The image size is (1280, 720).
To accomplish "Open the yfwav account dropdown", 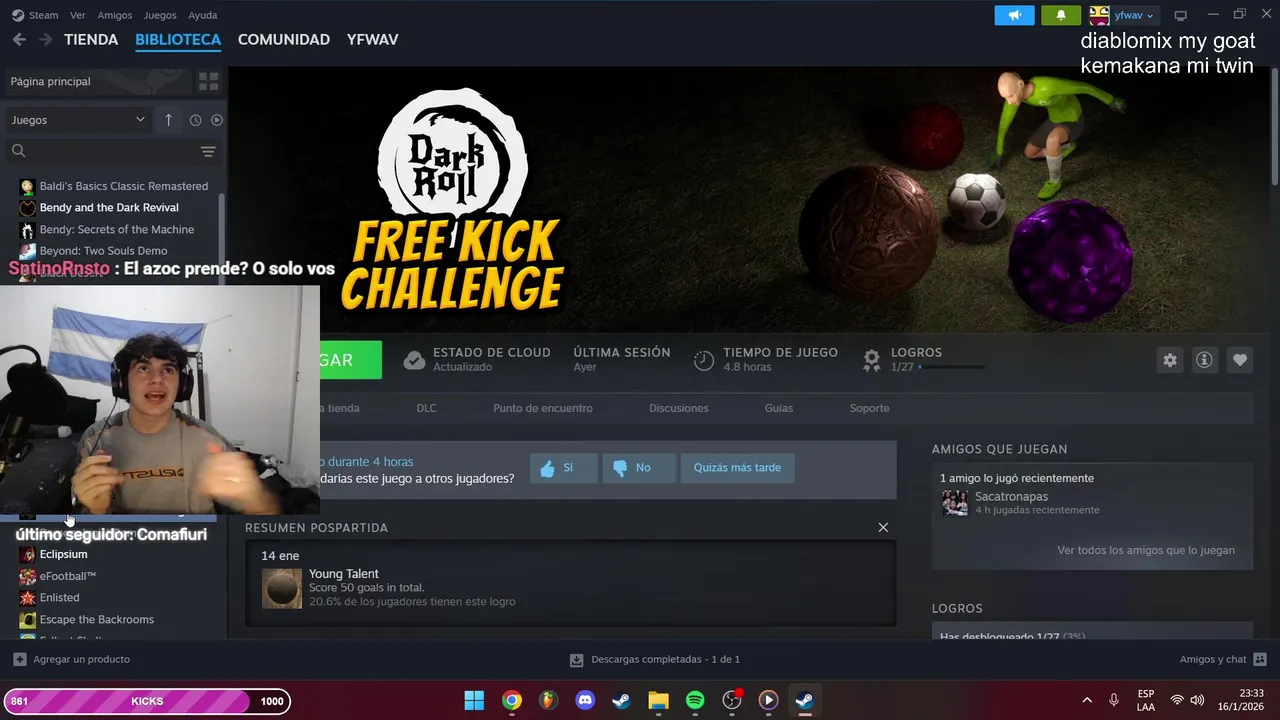I will 1133,15.
